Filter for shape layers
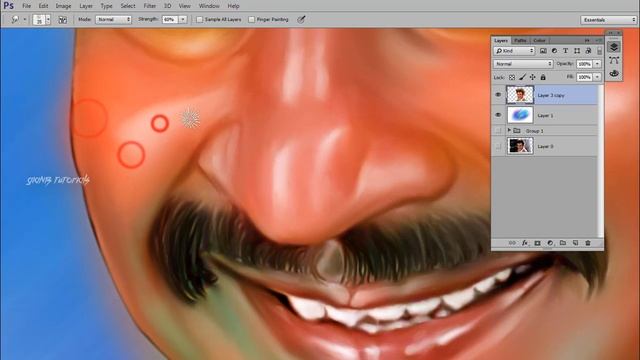 [577, 51]
